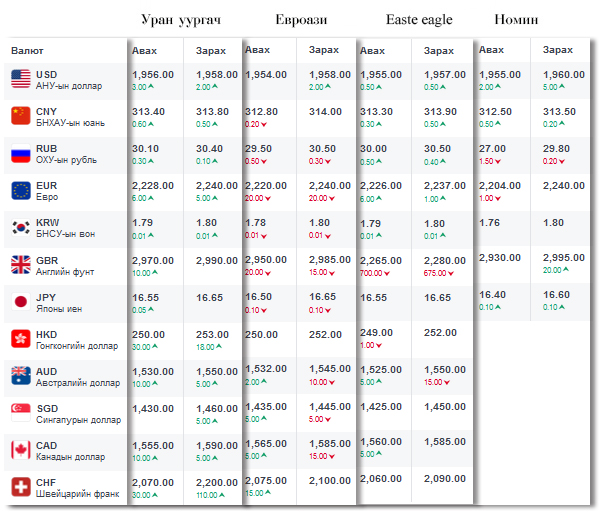This screenshot has height=524, width=602.
Task: Click Уран уургач USD buy rate 1,956.00
Action: pos(153,74)
